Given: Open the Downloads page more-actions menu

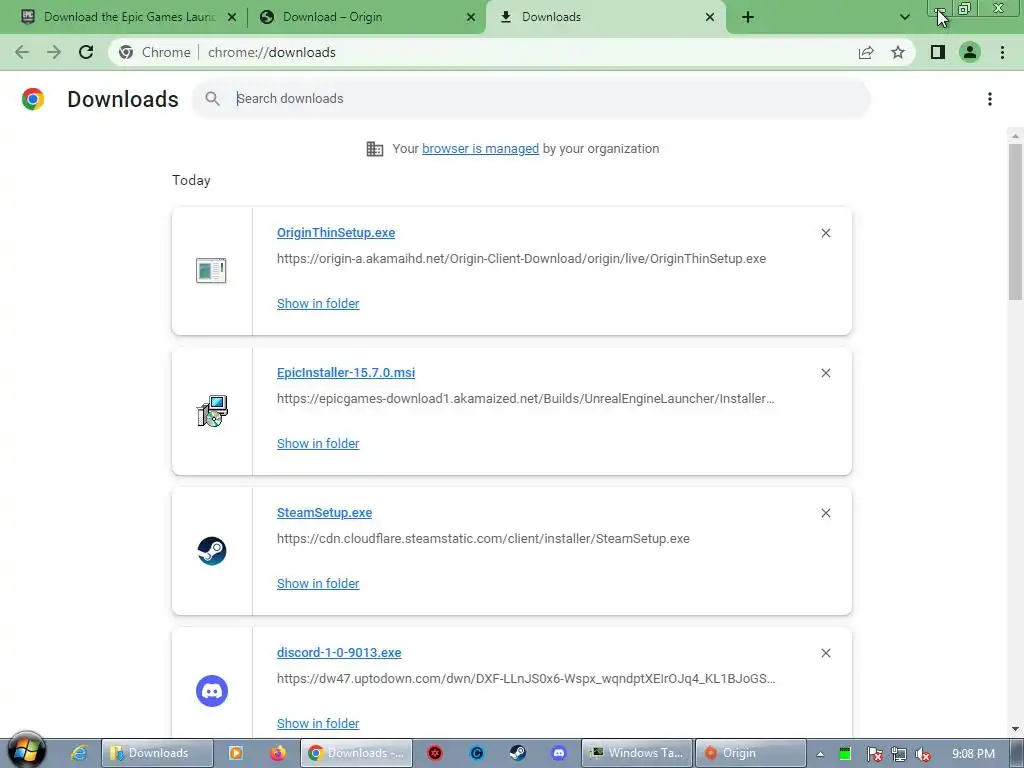Looking at the screenshot, I should click(990, 99).
